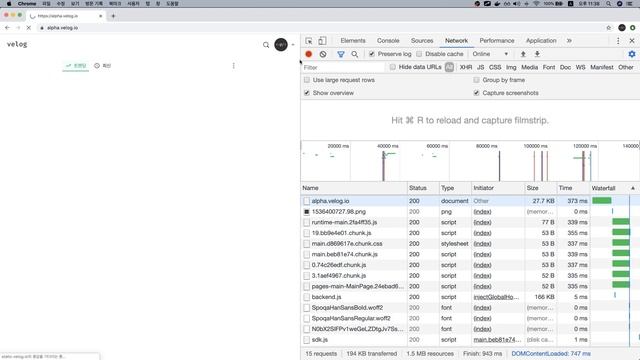Select the Network tab
The width and height of the screenshot is (640, 360).
456,41
